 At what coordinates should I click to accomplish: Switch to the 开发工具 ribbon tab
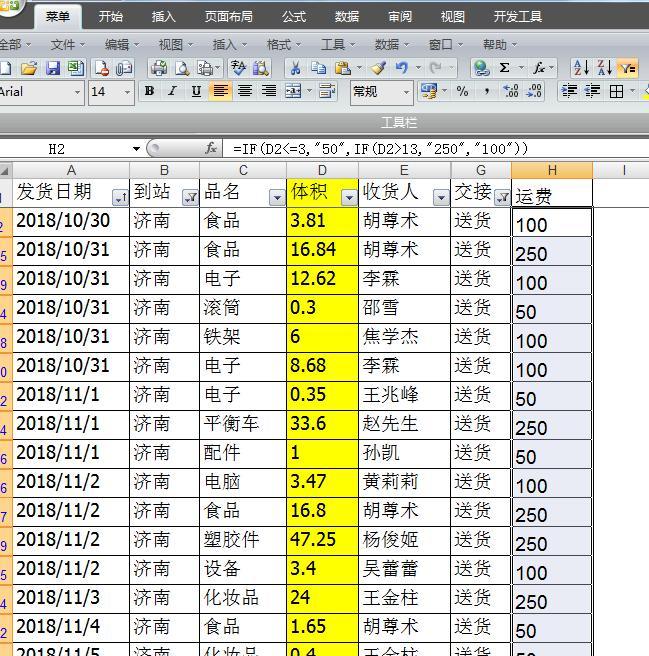[518, 16]
